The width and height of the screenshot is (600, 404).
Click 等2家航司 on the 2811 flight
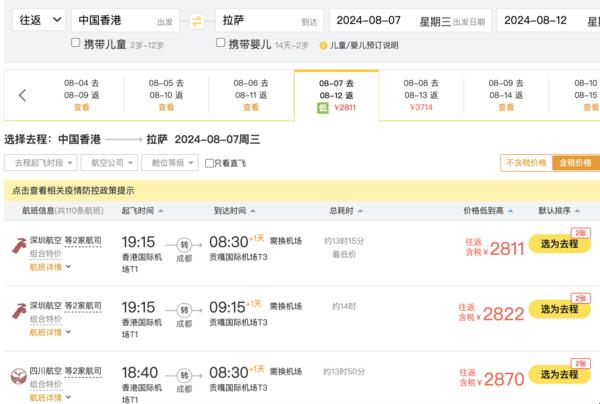83,241
